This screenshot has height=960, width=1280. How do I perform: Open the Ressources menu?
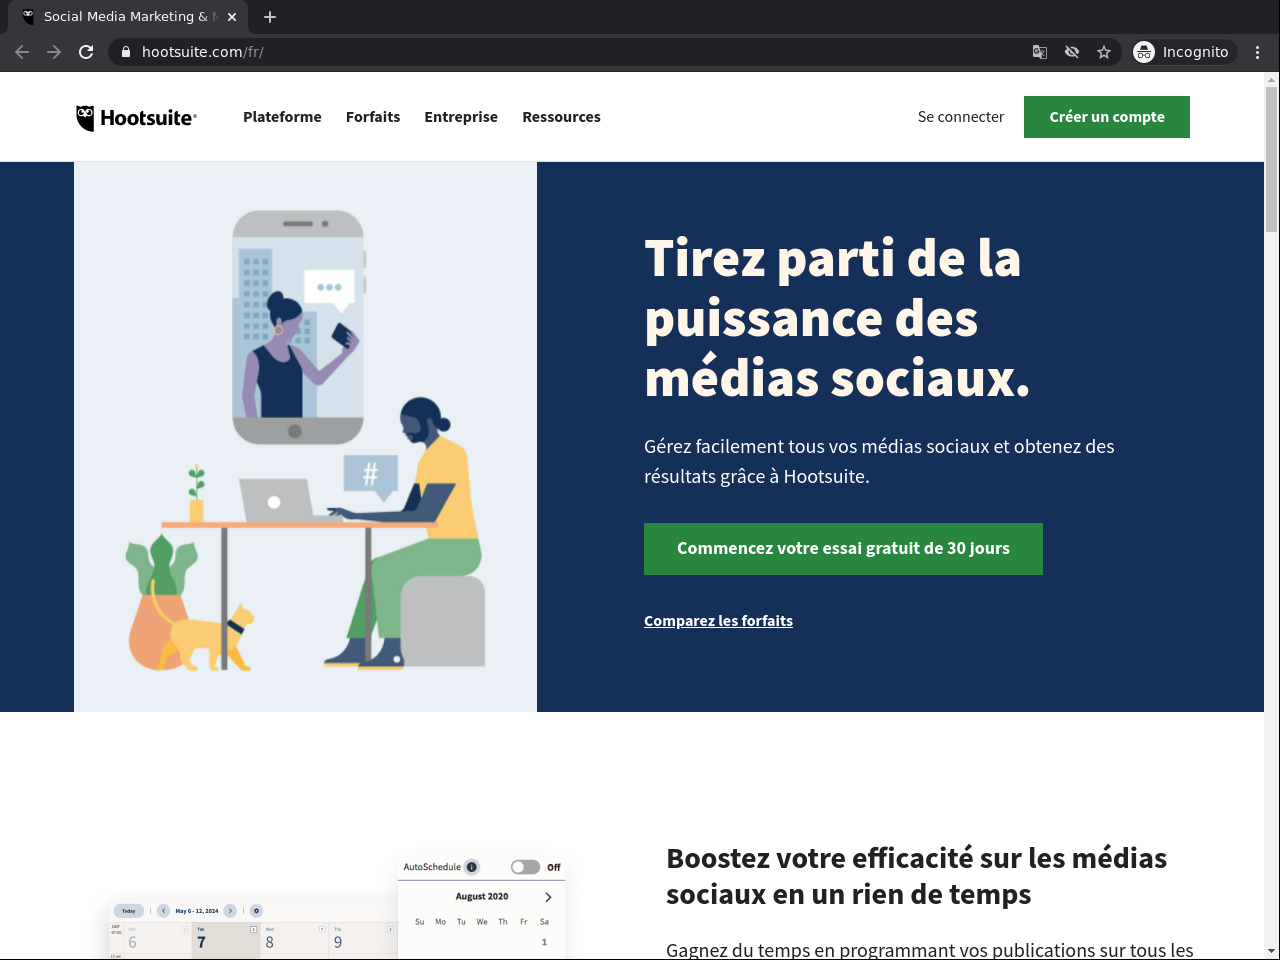(x=561, y=117)
